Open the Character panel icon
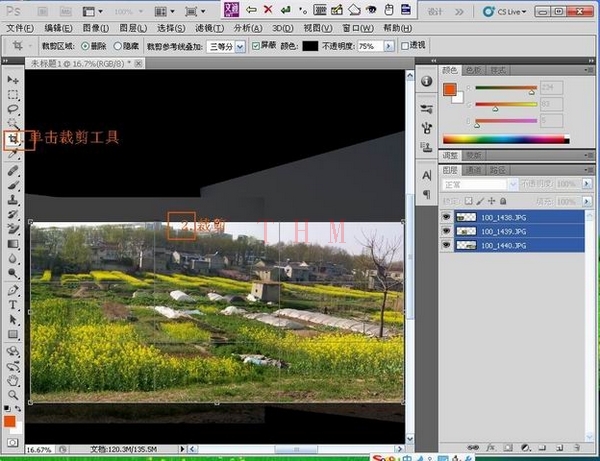600x461 pixels. coord(427,175)
